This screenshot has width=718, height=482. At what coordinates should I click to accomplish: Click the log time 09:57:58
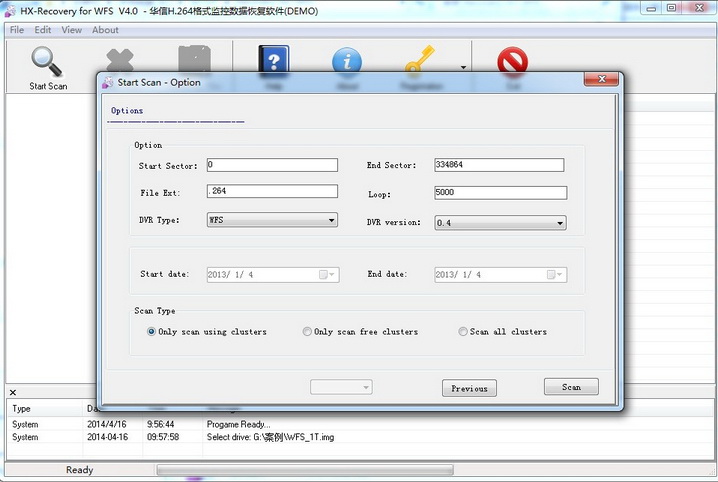point(163,437)
